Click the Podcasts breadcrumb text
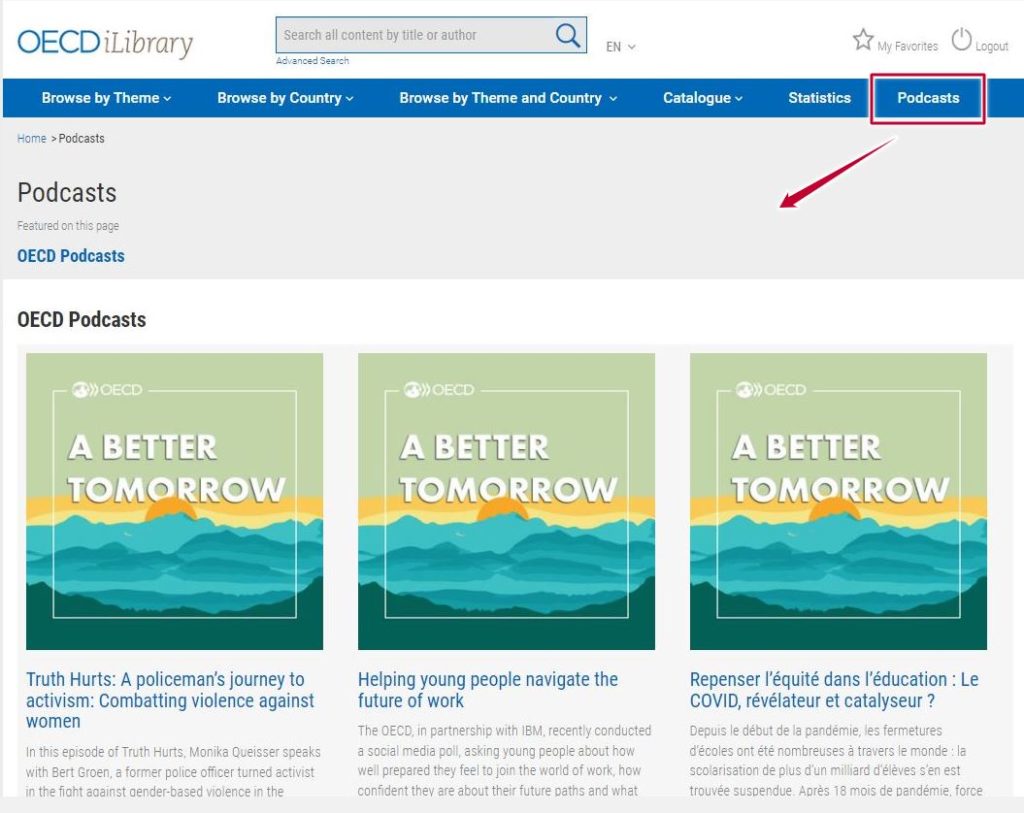Image resolution: width=1024 pixels, height=813 pixels. (82, 138)
